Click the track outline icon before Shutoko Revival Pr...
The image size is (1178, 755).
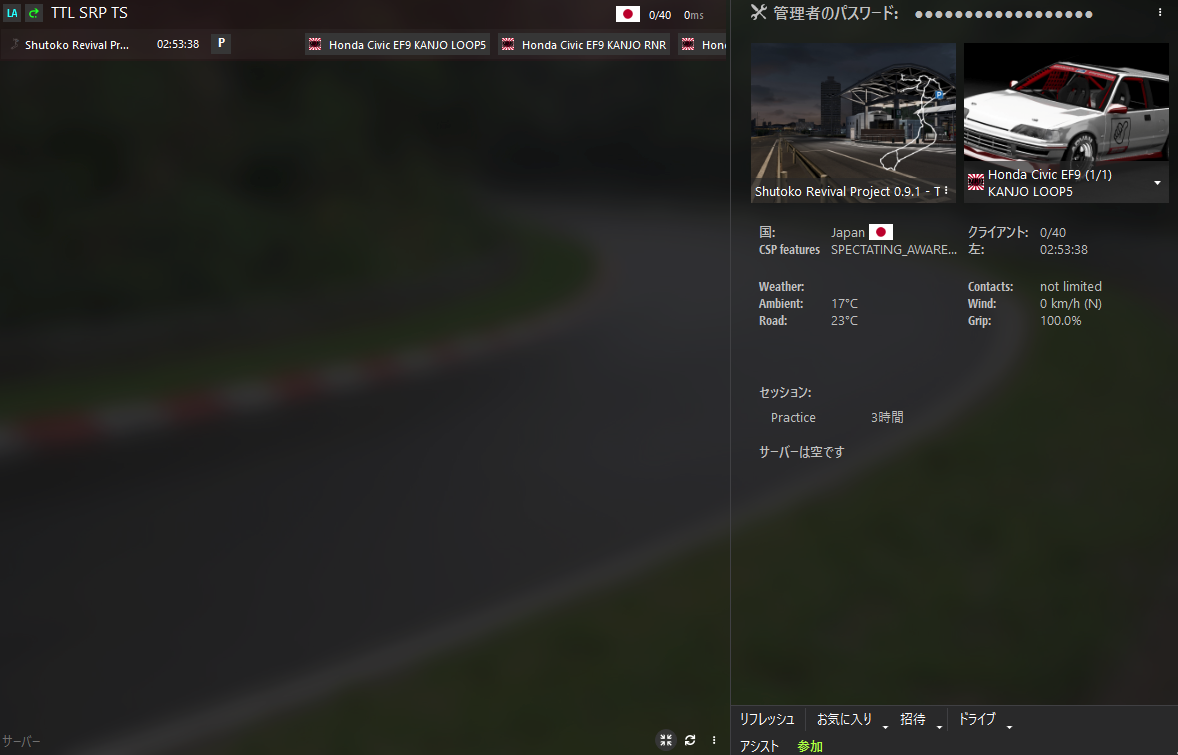click(14, 44)
